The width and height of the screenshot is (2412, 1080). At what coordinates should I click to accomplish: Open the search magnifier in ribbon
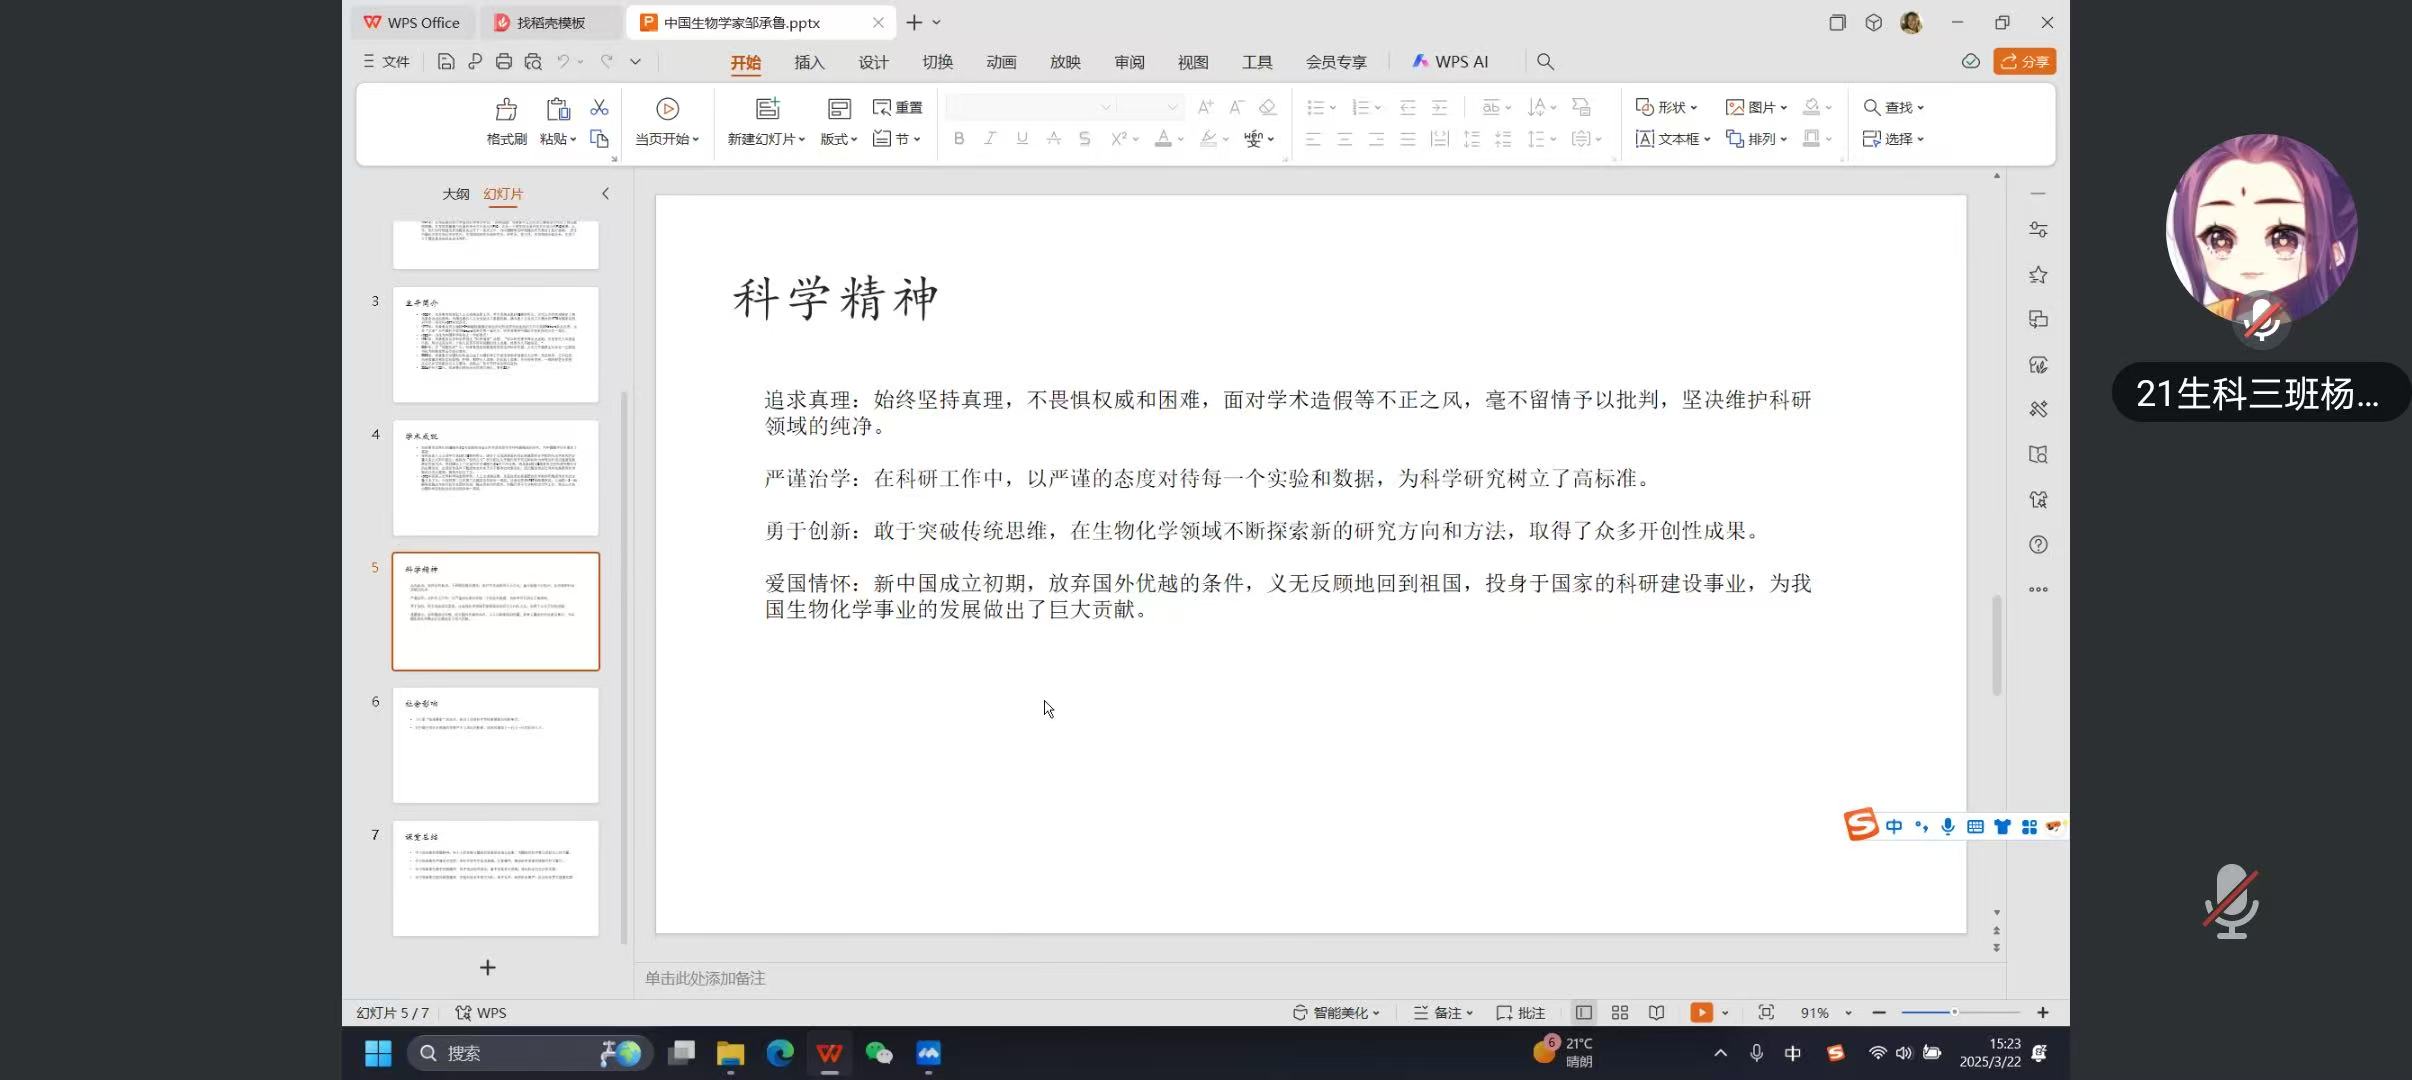click(1545, 62)
